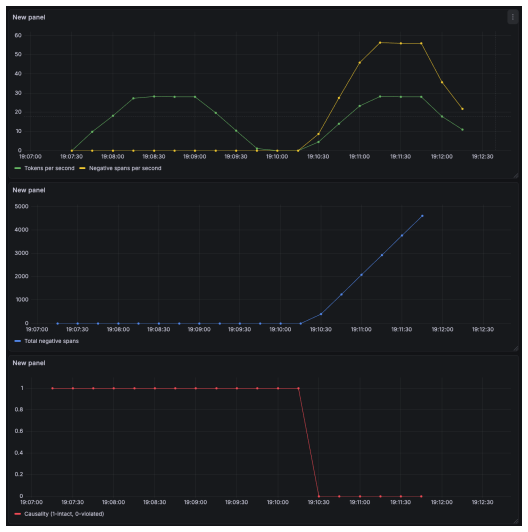This screenshot has height=532, width=528.
Task: Click resize handle of top panel
Action: [x=515, y=175]
